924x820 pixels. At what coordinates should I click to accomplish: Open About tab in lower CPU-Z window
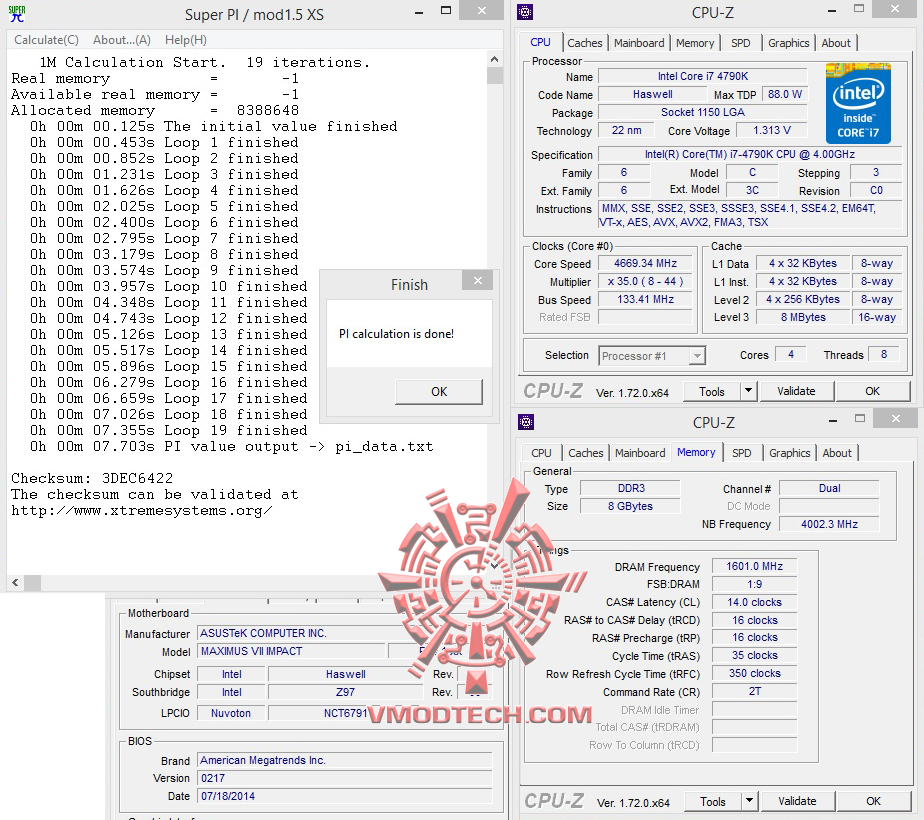(837, 453)
